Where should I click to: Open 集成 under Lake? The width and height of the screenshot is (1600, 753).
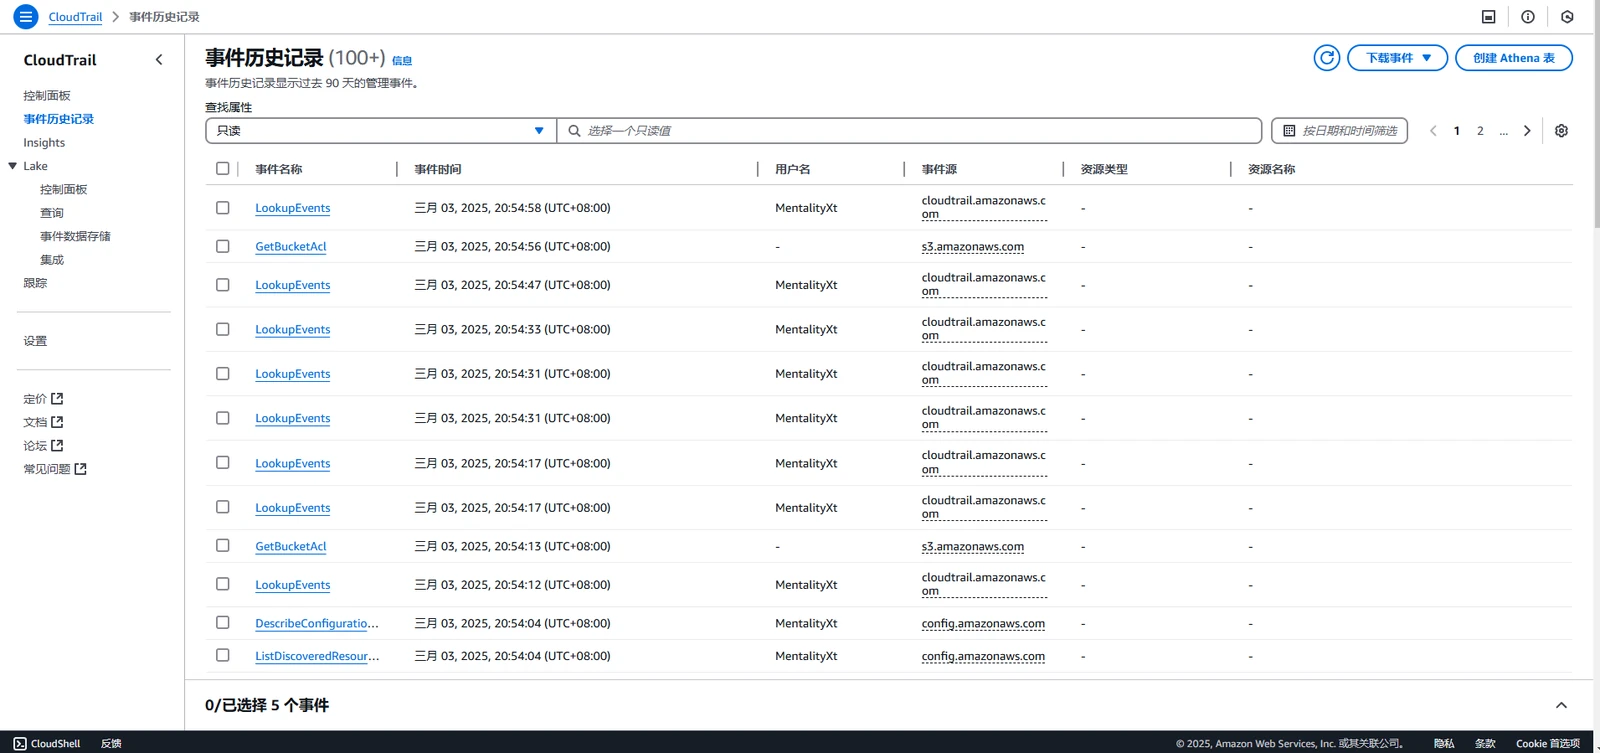click(52, 260)
